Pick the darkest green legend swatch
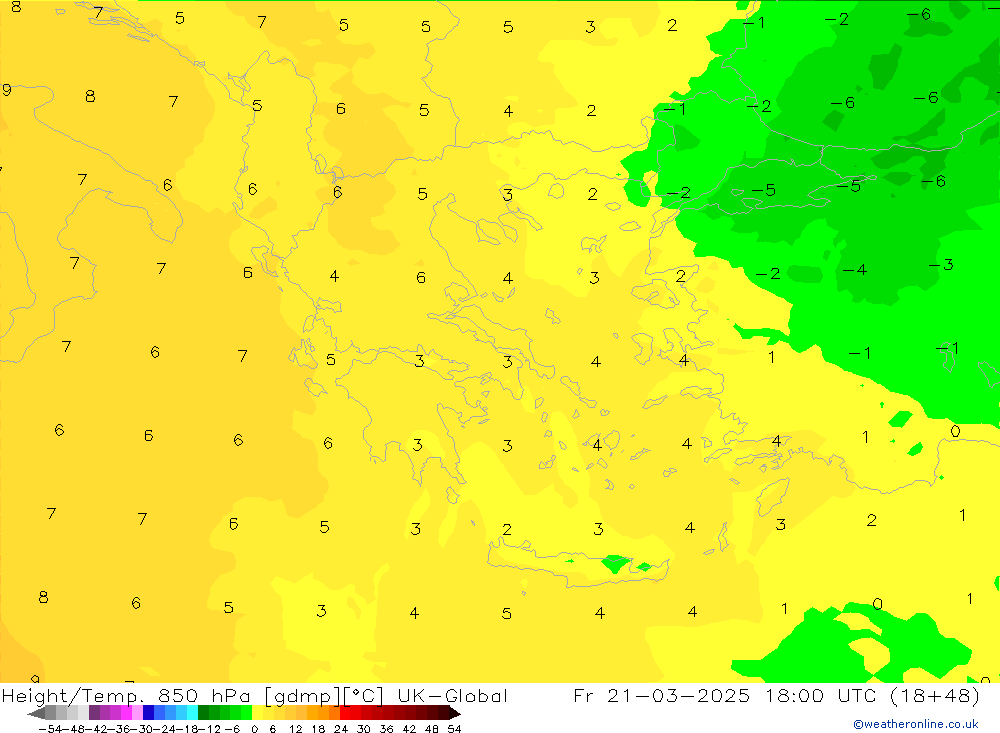The height and width of the screenshot is (733, 1000). (x=203, y=713)
